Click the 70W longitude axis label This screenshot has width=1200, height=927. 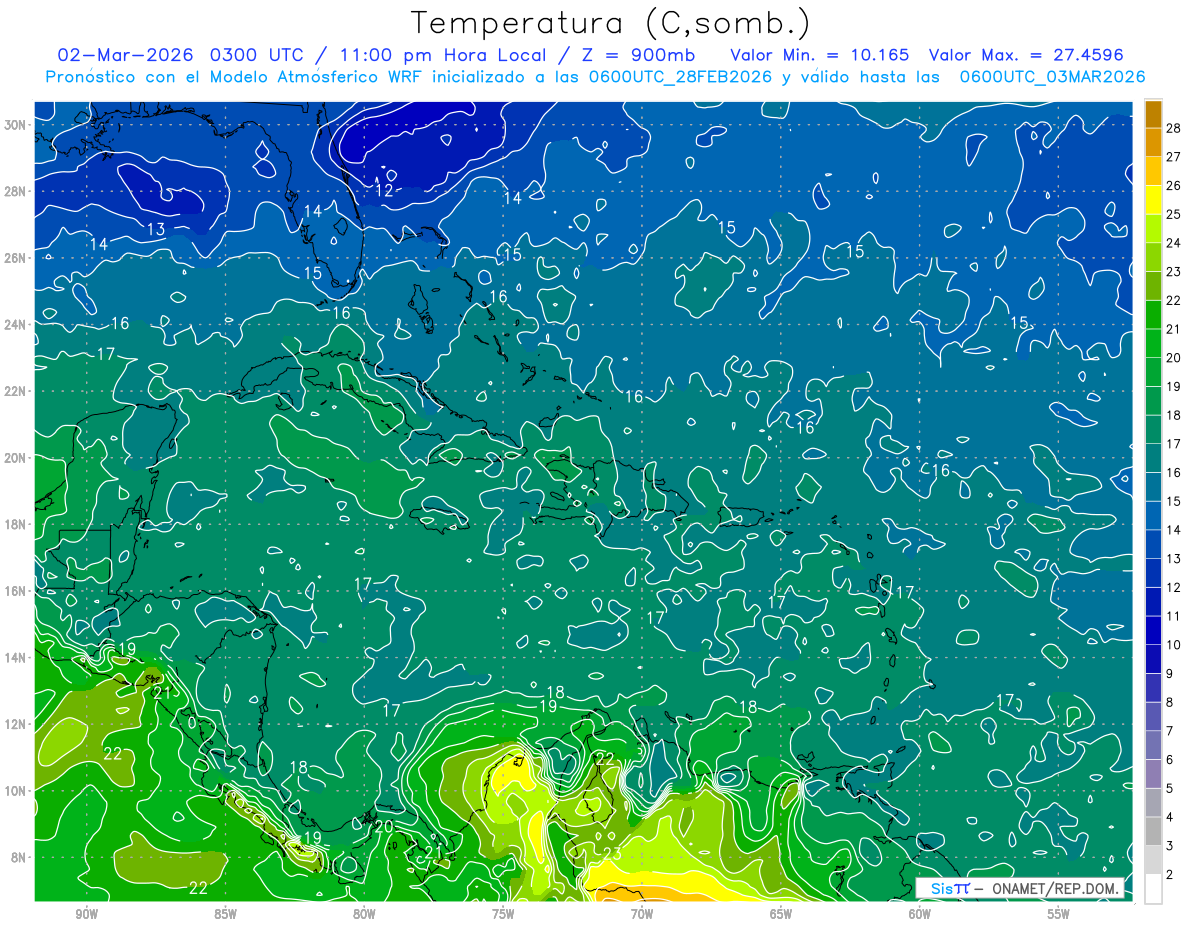pyautogui.click(x=642, y=914)
